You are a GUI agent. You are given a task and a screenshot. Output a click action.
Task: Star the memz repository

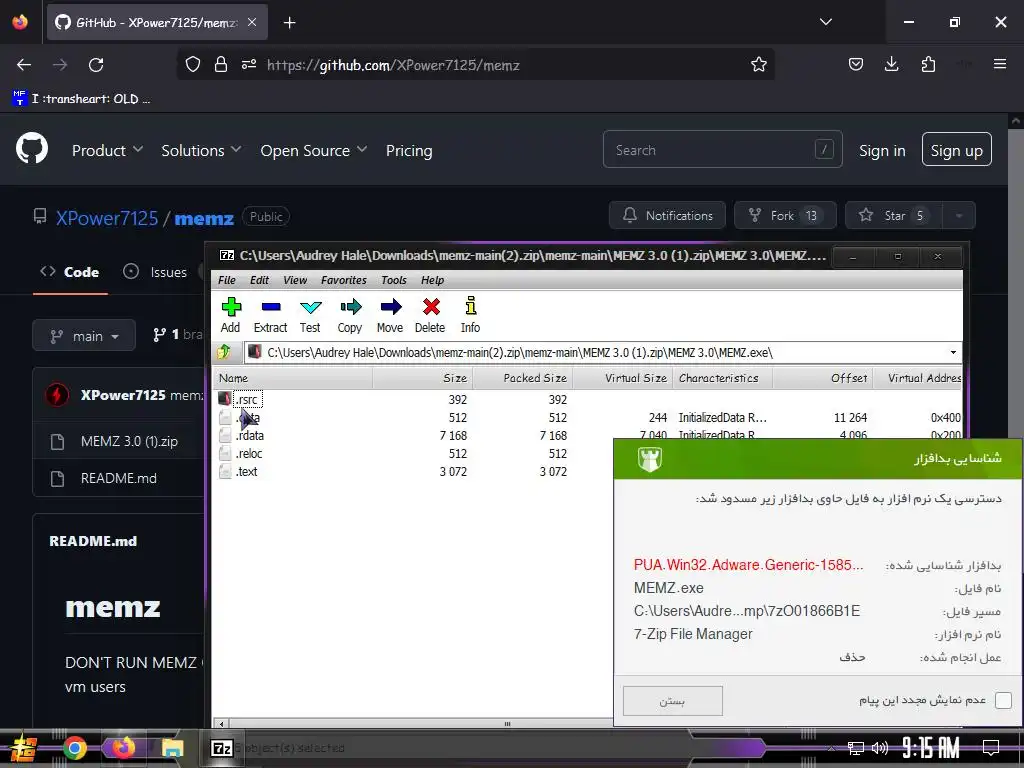click(x=894, y=216)
